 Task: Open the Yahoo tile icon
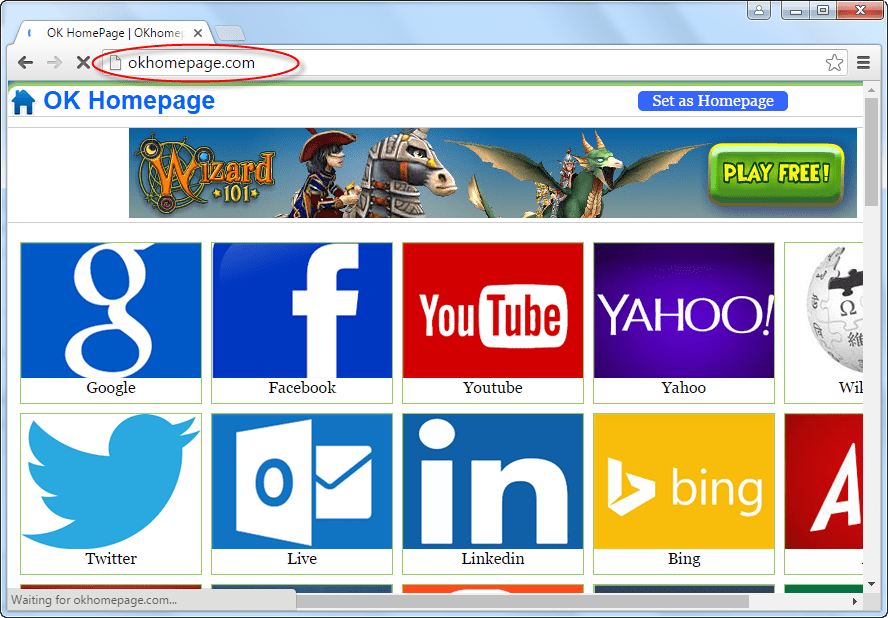click(684, 310)
